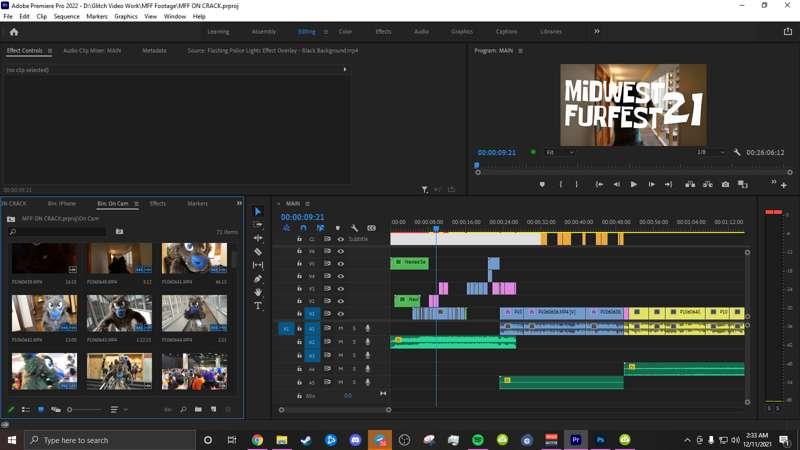Toggle visibility eye for track V1
This screenshot has height=450, width=800.
[340, 314]
